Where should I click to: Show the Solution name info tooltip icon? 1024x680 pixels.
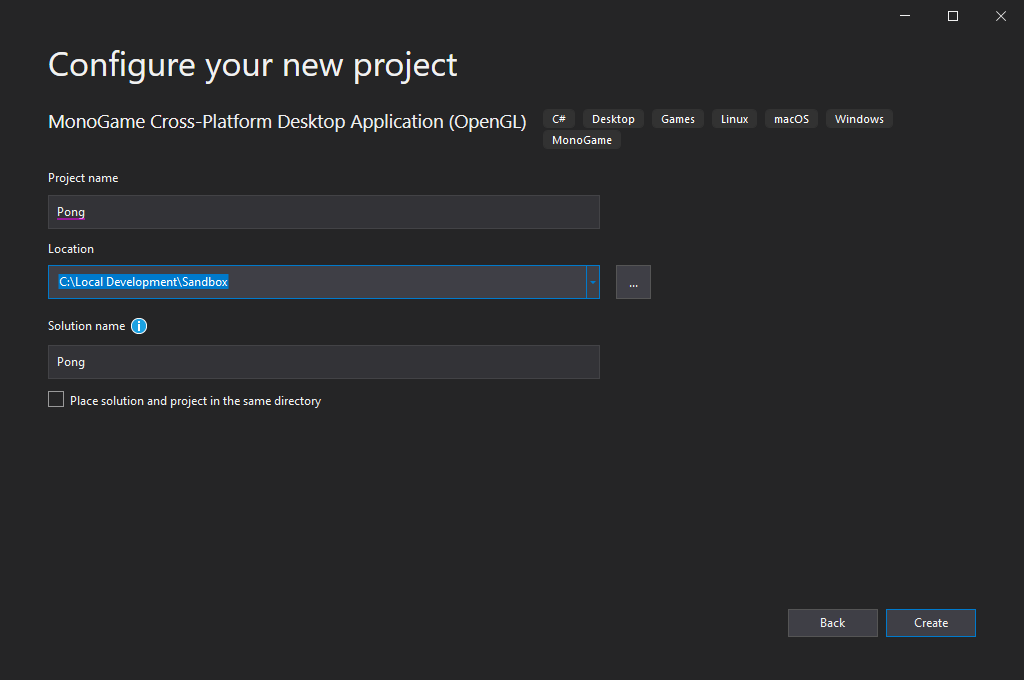139,326
